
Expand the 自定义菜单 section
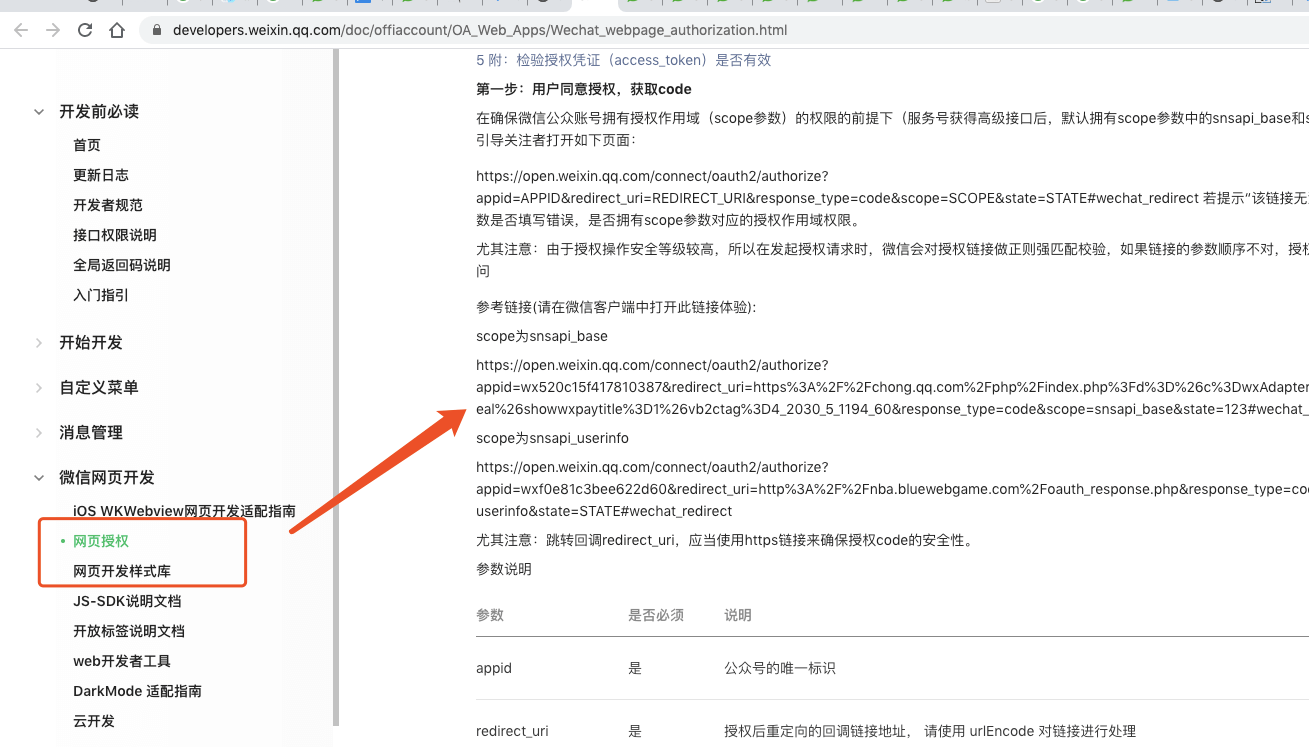point(39,388)
